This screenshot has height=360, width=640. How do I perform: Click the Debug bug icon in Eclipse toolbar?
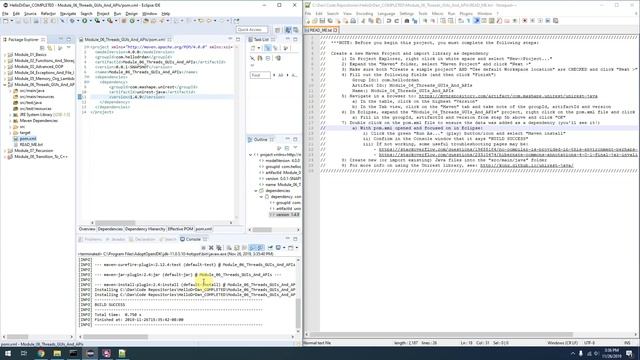point(72,20)
